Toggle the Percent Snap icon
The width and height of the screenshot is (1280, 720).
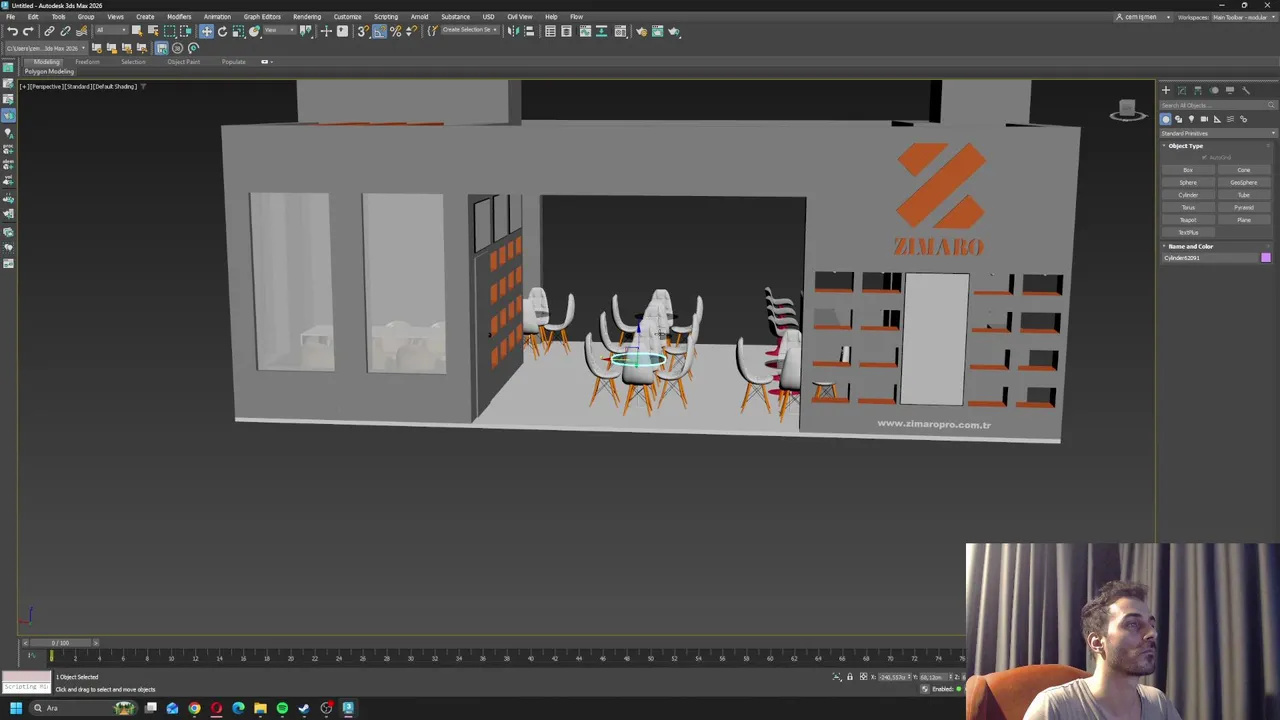(396, 31)
